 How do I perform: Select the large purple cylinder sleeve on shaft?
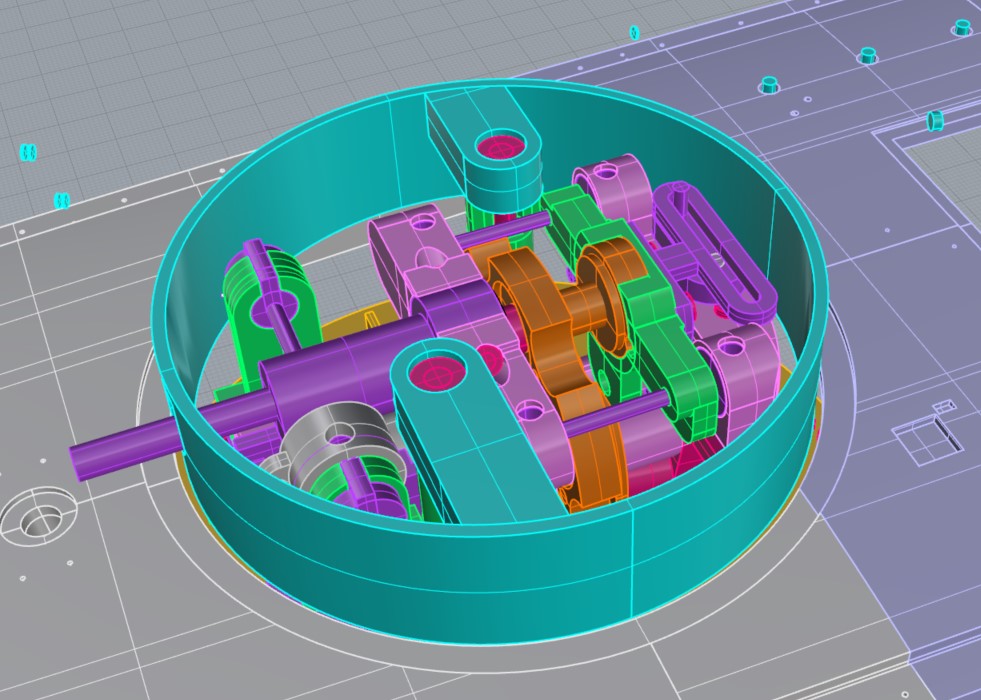[x=340, y=363]
